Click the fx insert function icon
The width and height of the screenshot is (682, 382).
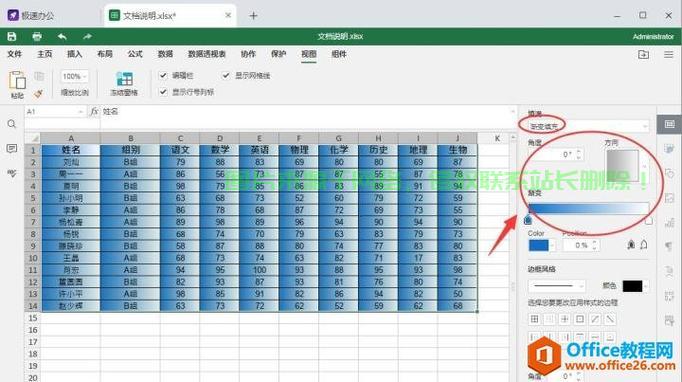tap(94, 112)
